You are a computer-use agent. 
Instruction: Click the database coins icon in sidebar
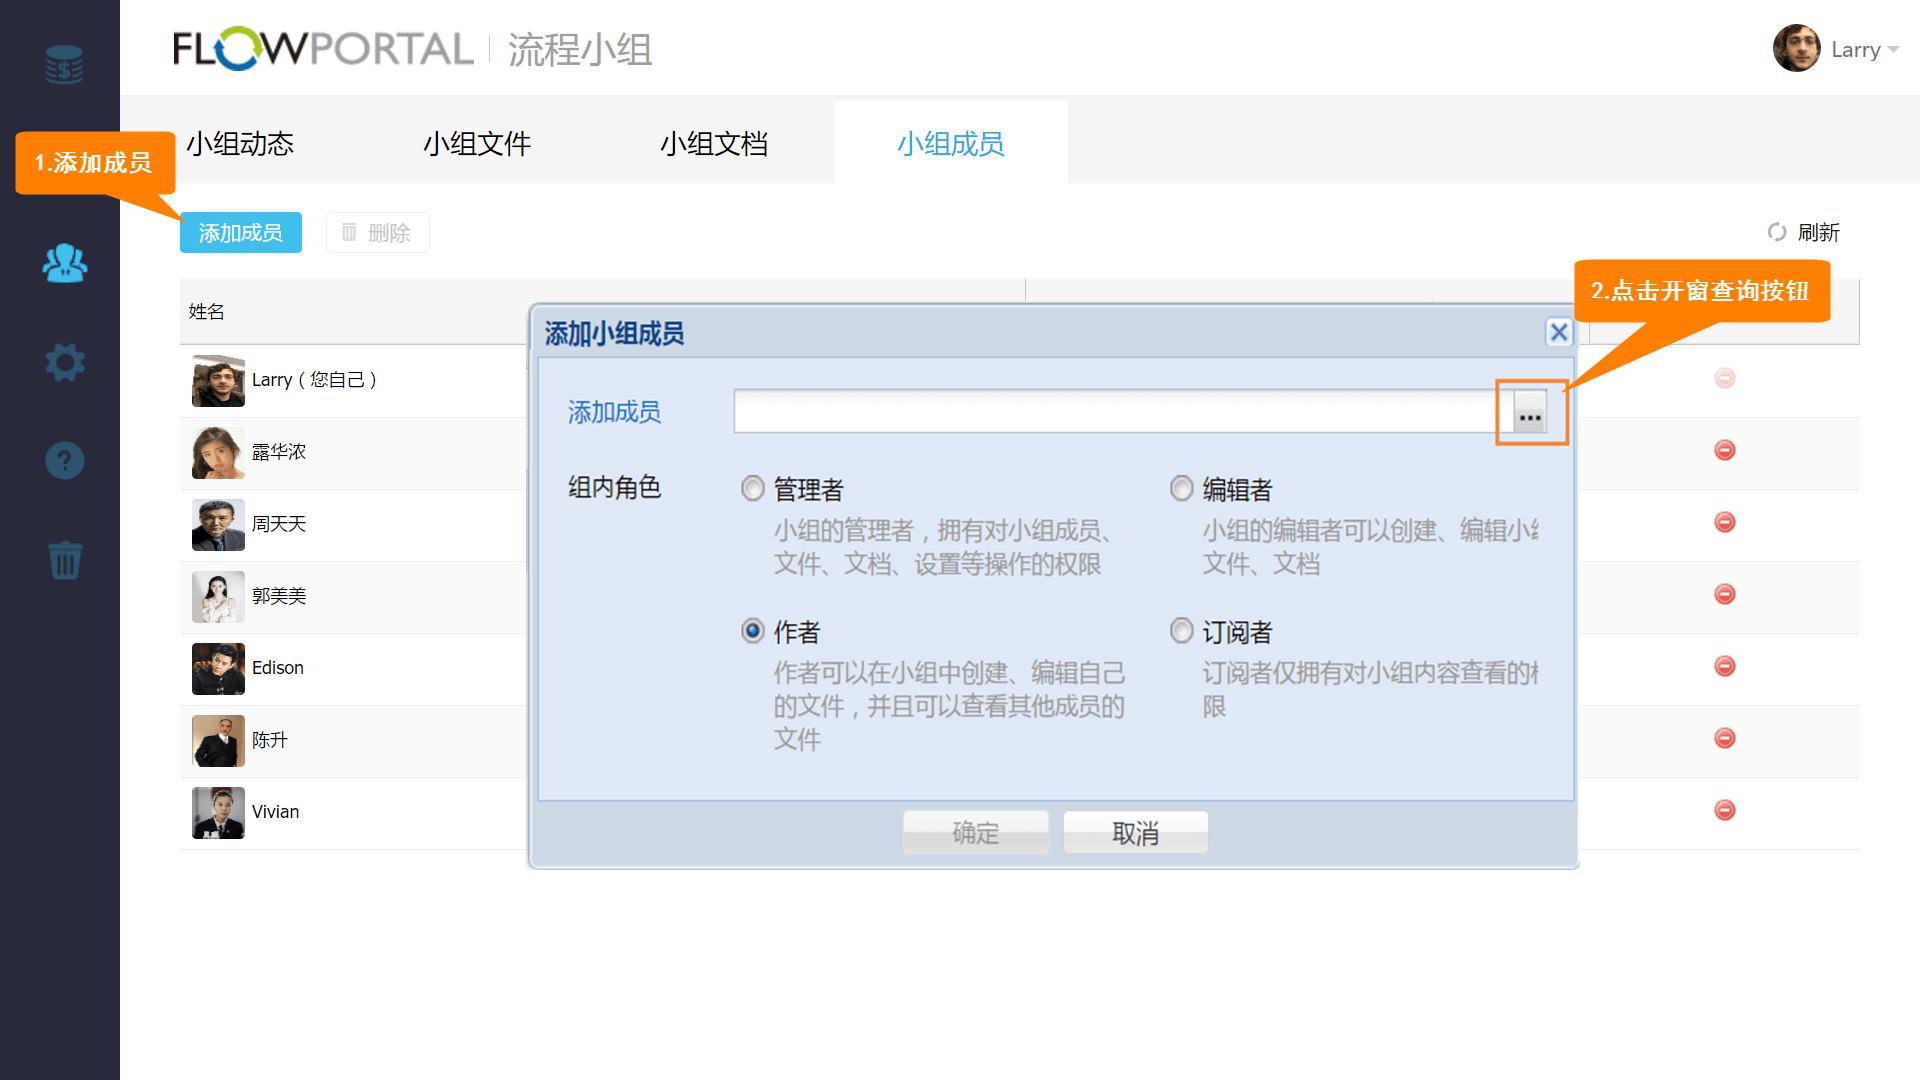click(x=64, y=65)
